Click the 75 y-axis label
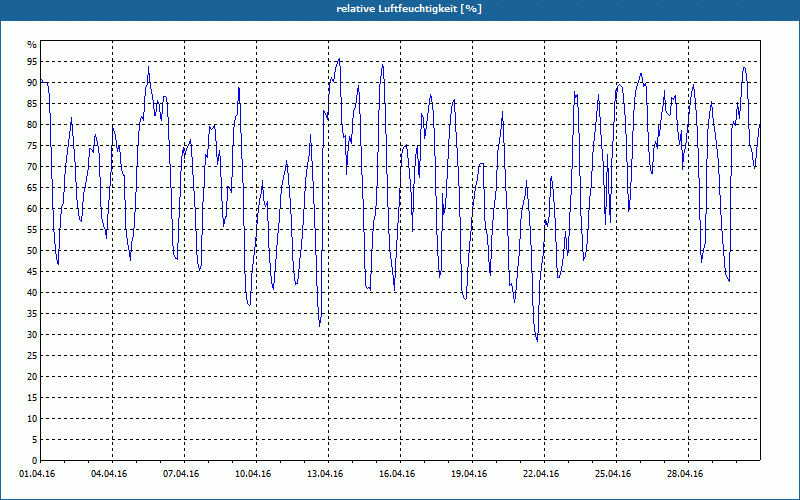Image resolution: width=800 pixels, height=500 pixels. pos(32,145)
